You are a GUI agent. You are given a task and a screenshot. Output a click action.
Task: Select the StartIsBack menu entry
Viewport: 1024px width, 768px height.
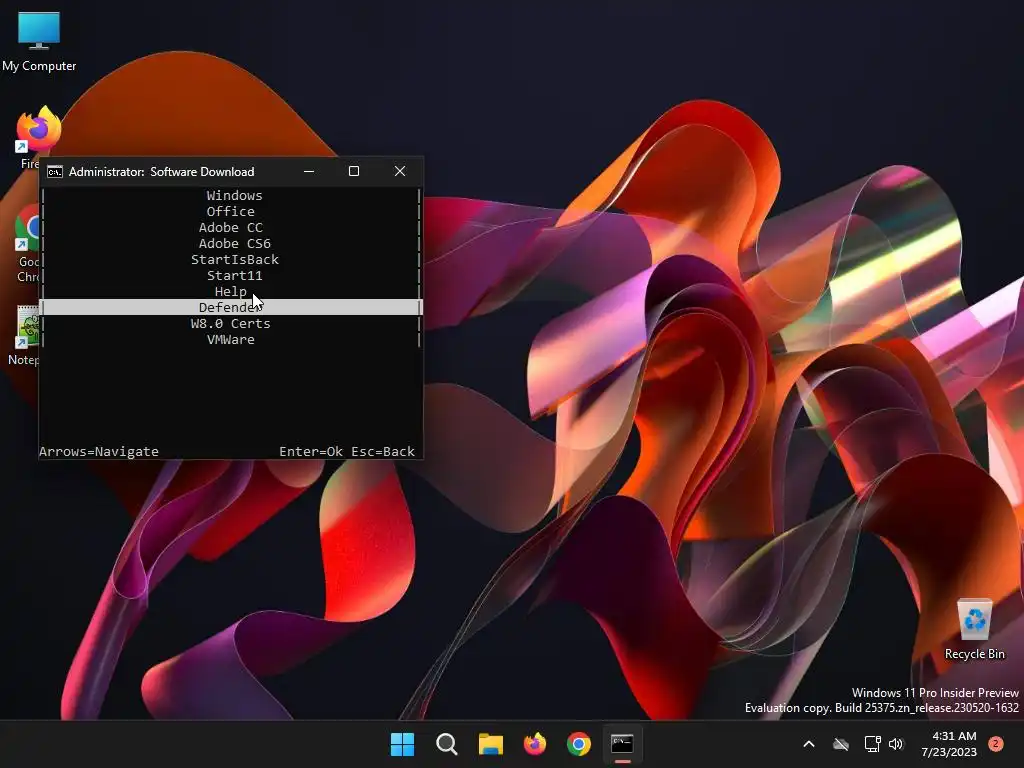click(x=231, y=259)
